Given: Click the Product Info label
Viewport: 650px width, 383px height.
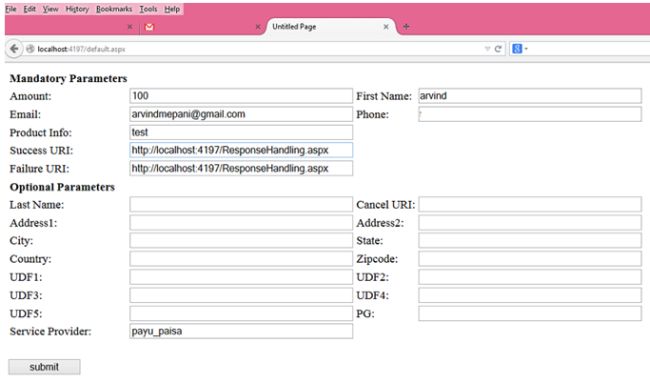Looking at the screenshot, I should point(41,132).
